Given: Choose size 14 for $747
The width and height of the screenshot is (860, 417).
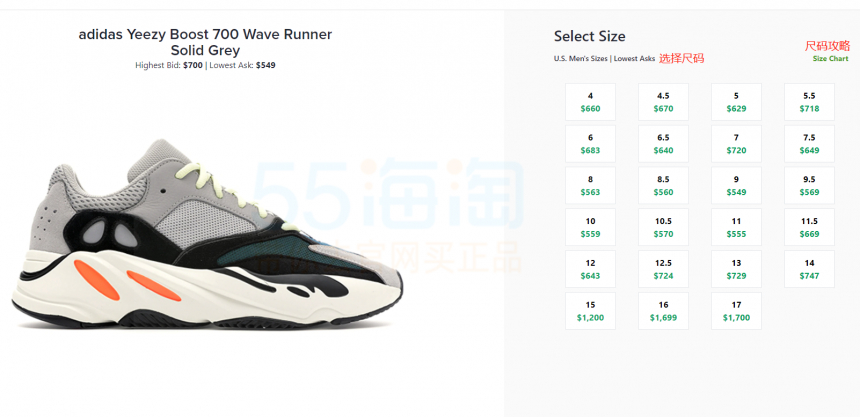Looking at the screenshot, I should click(x=809, y=269).
